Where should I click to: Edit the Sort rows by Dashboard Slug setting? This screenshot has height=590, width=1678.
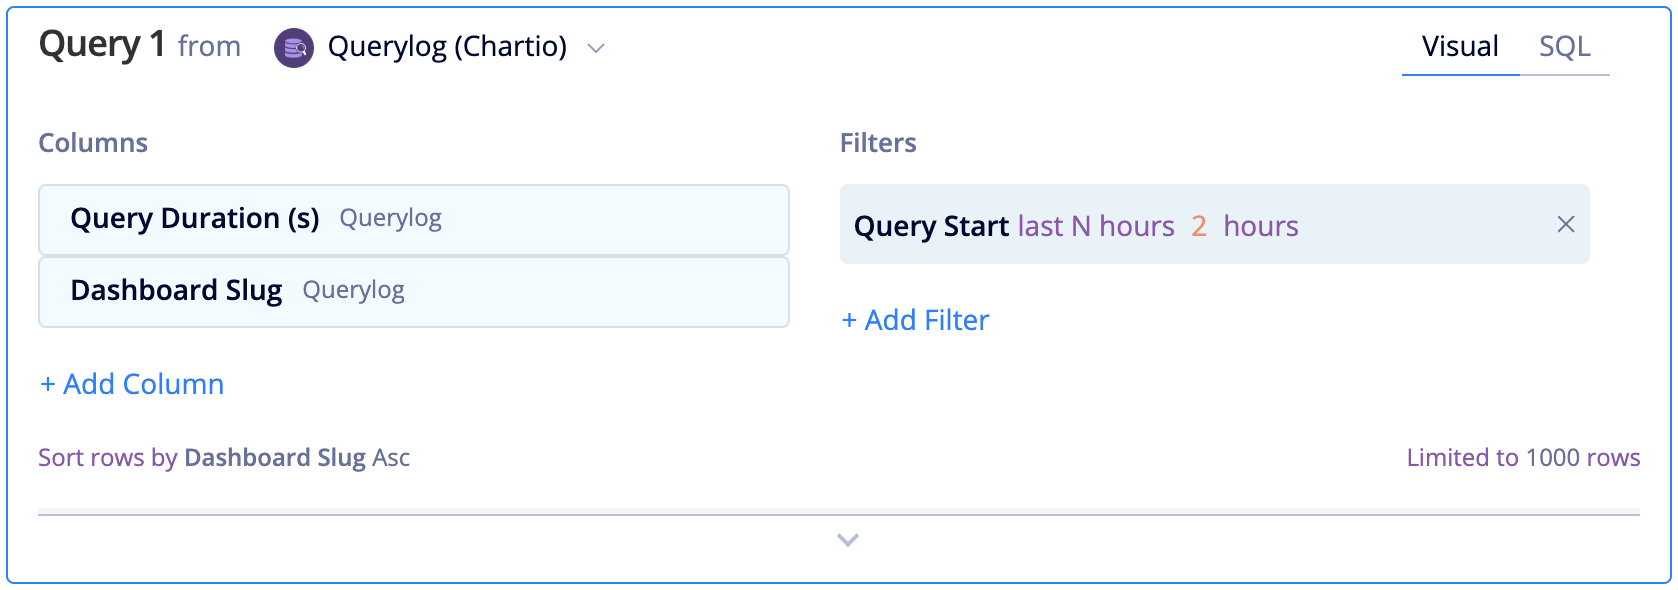224,458
